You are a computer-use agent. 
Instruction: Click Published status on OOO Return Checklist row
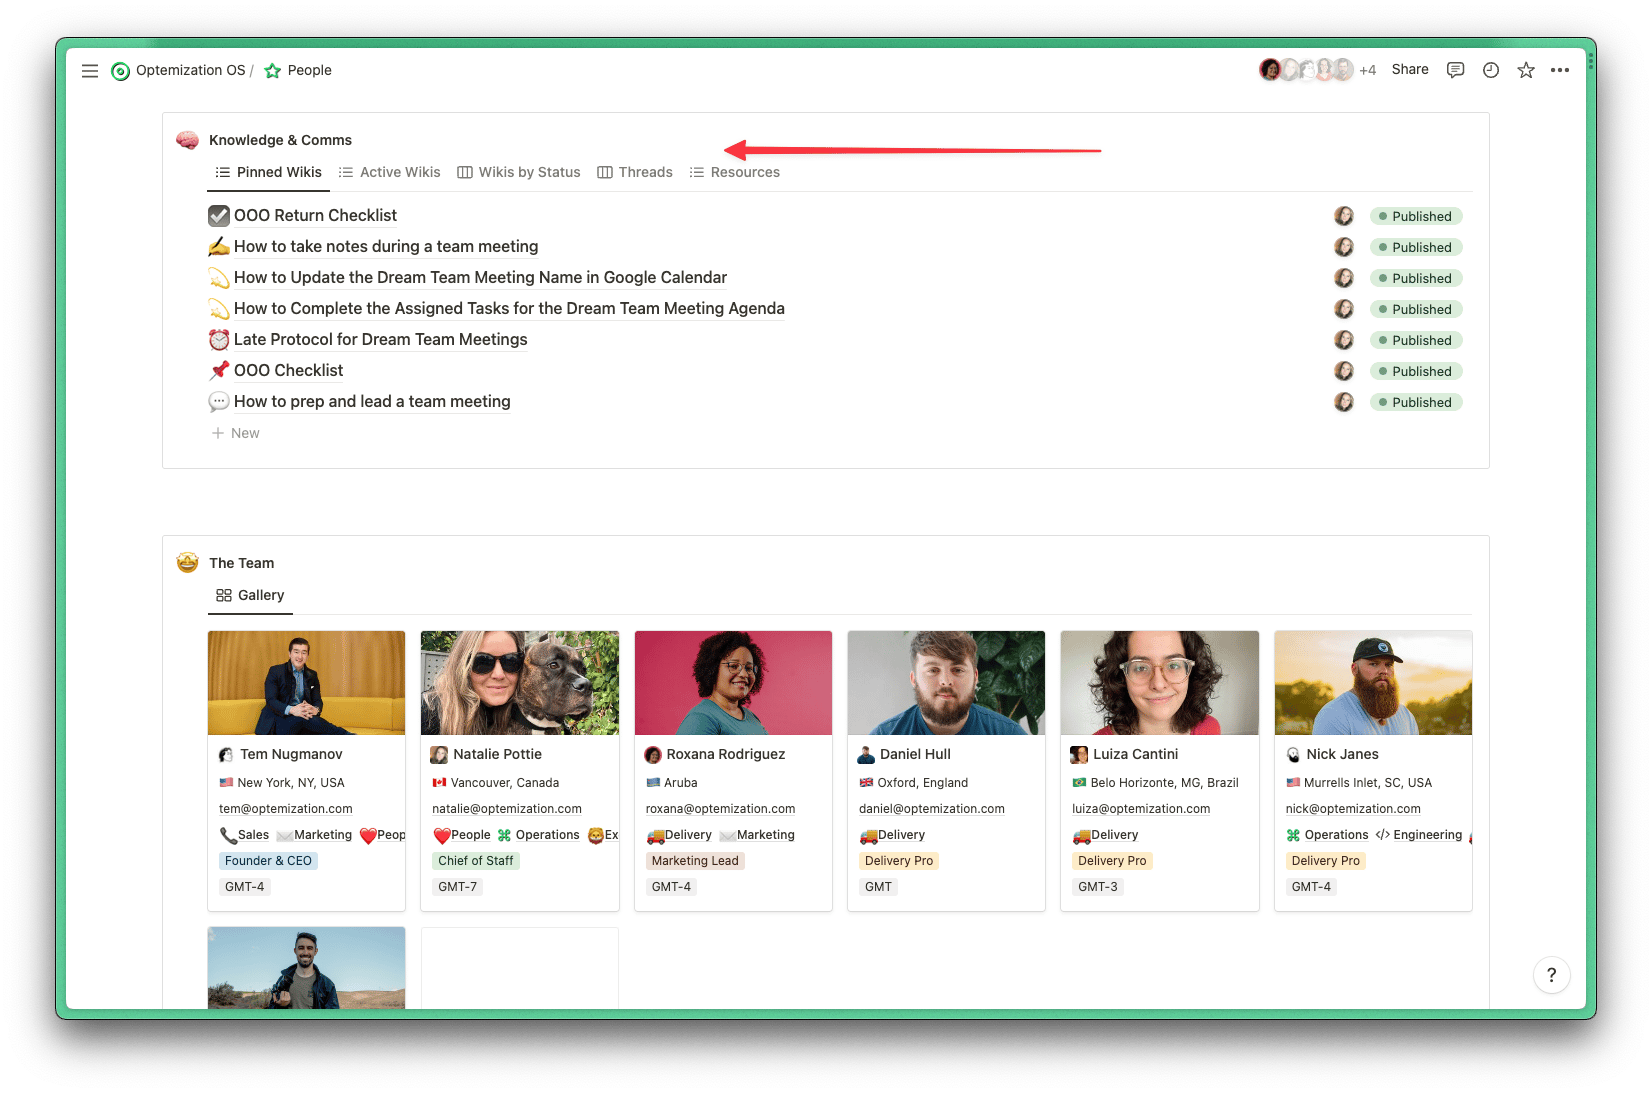click(x=1416, y=217)
